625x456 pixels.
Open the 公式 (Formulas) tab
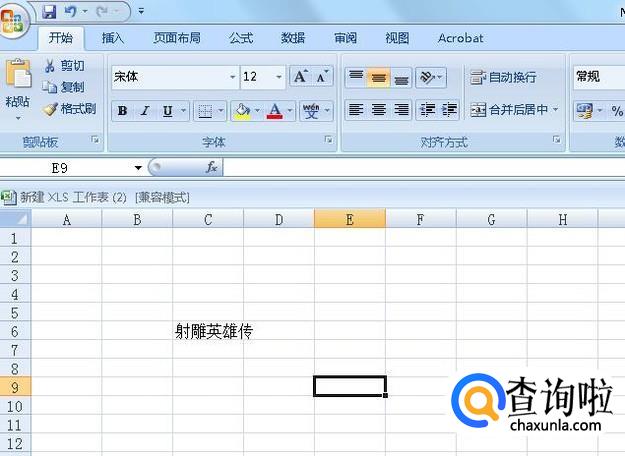(x=241, y=38)
